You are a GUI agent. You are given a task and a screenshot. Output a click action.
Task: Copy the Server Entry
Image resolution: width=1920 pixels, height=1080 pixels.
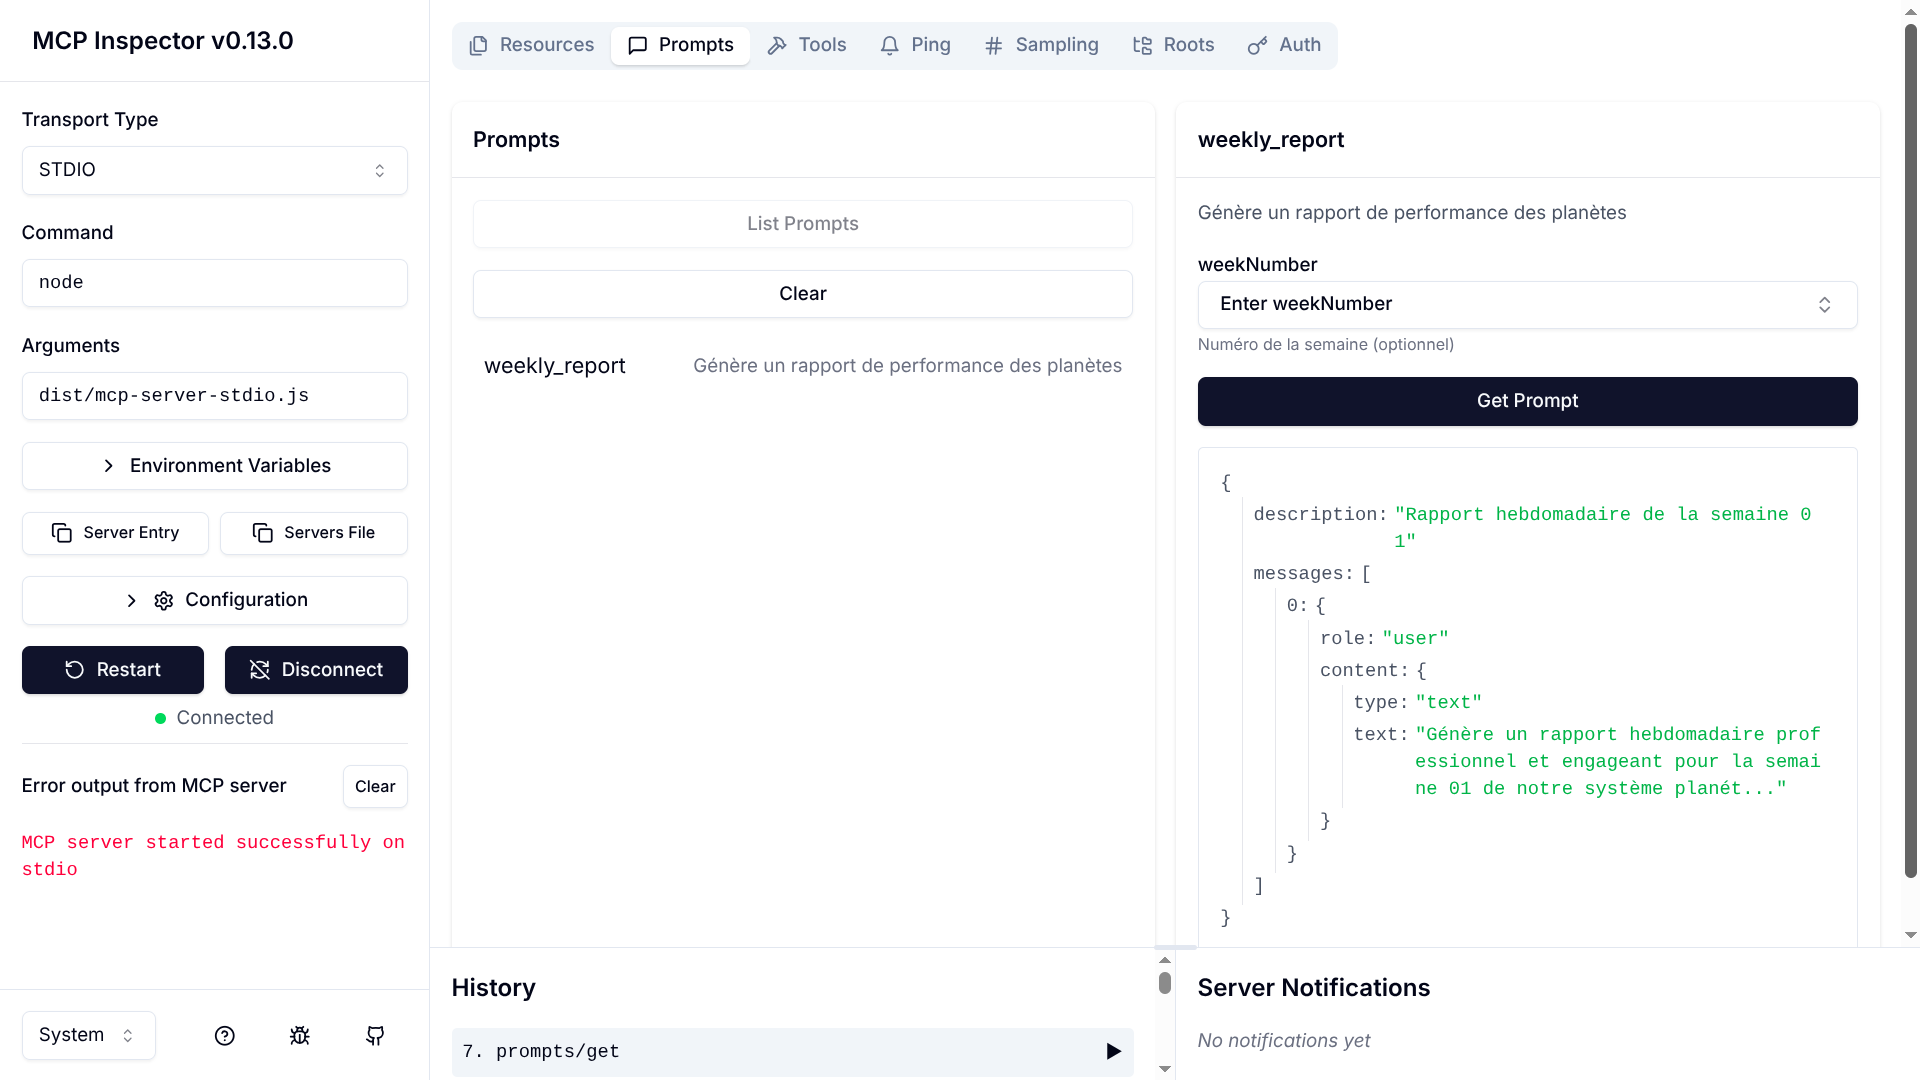coord(115,533)
